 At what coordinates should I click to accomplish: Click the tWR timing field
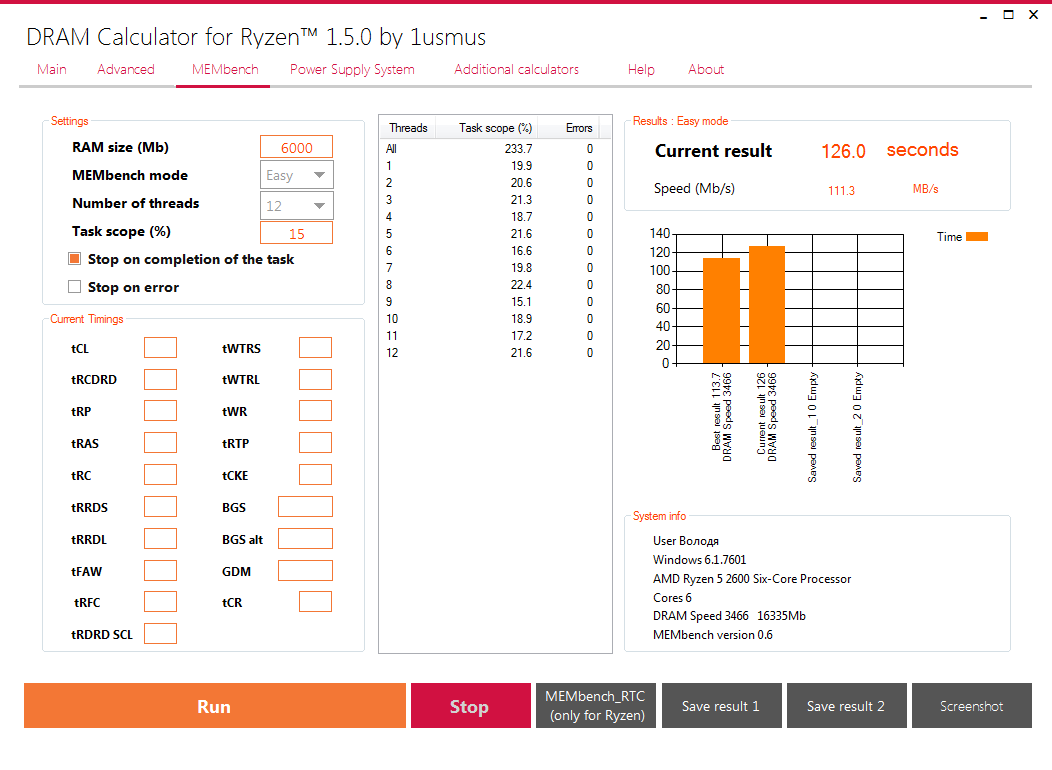pos(315,411)
